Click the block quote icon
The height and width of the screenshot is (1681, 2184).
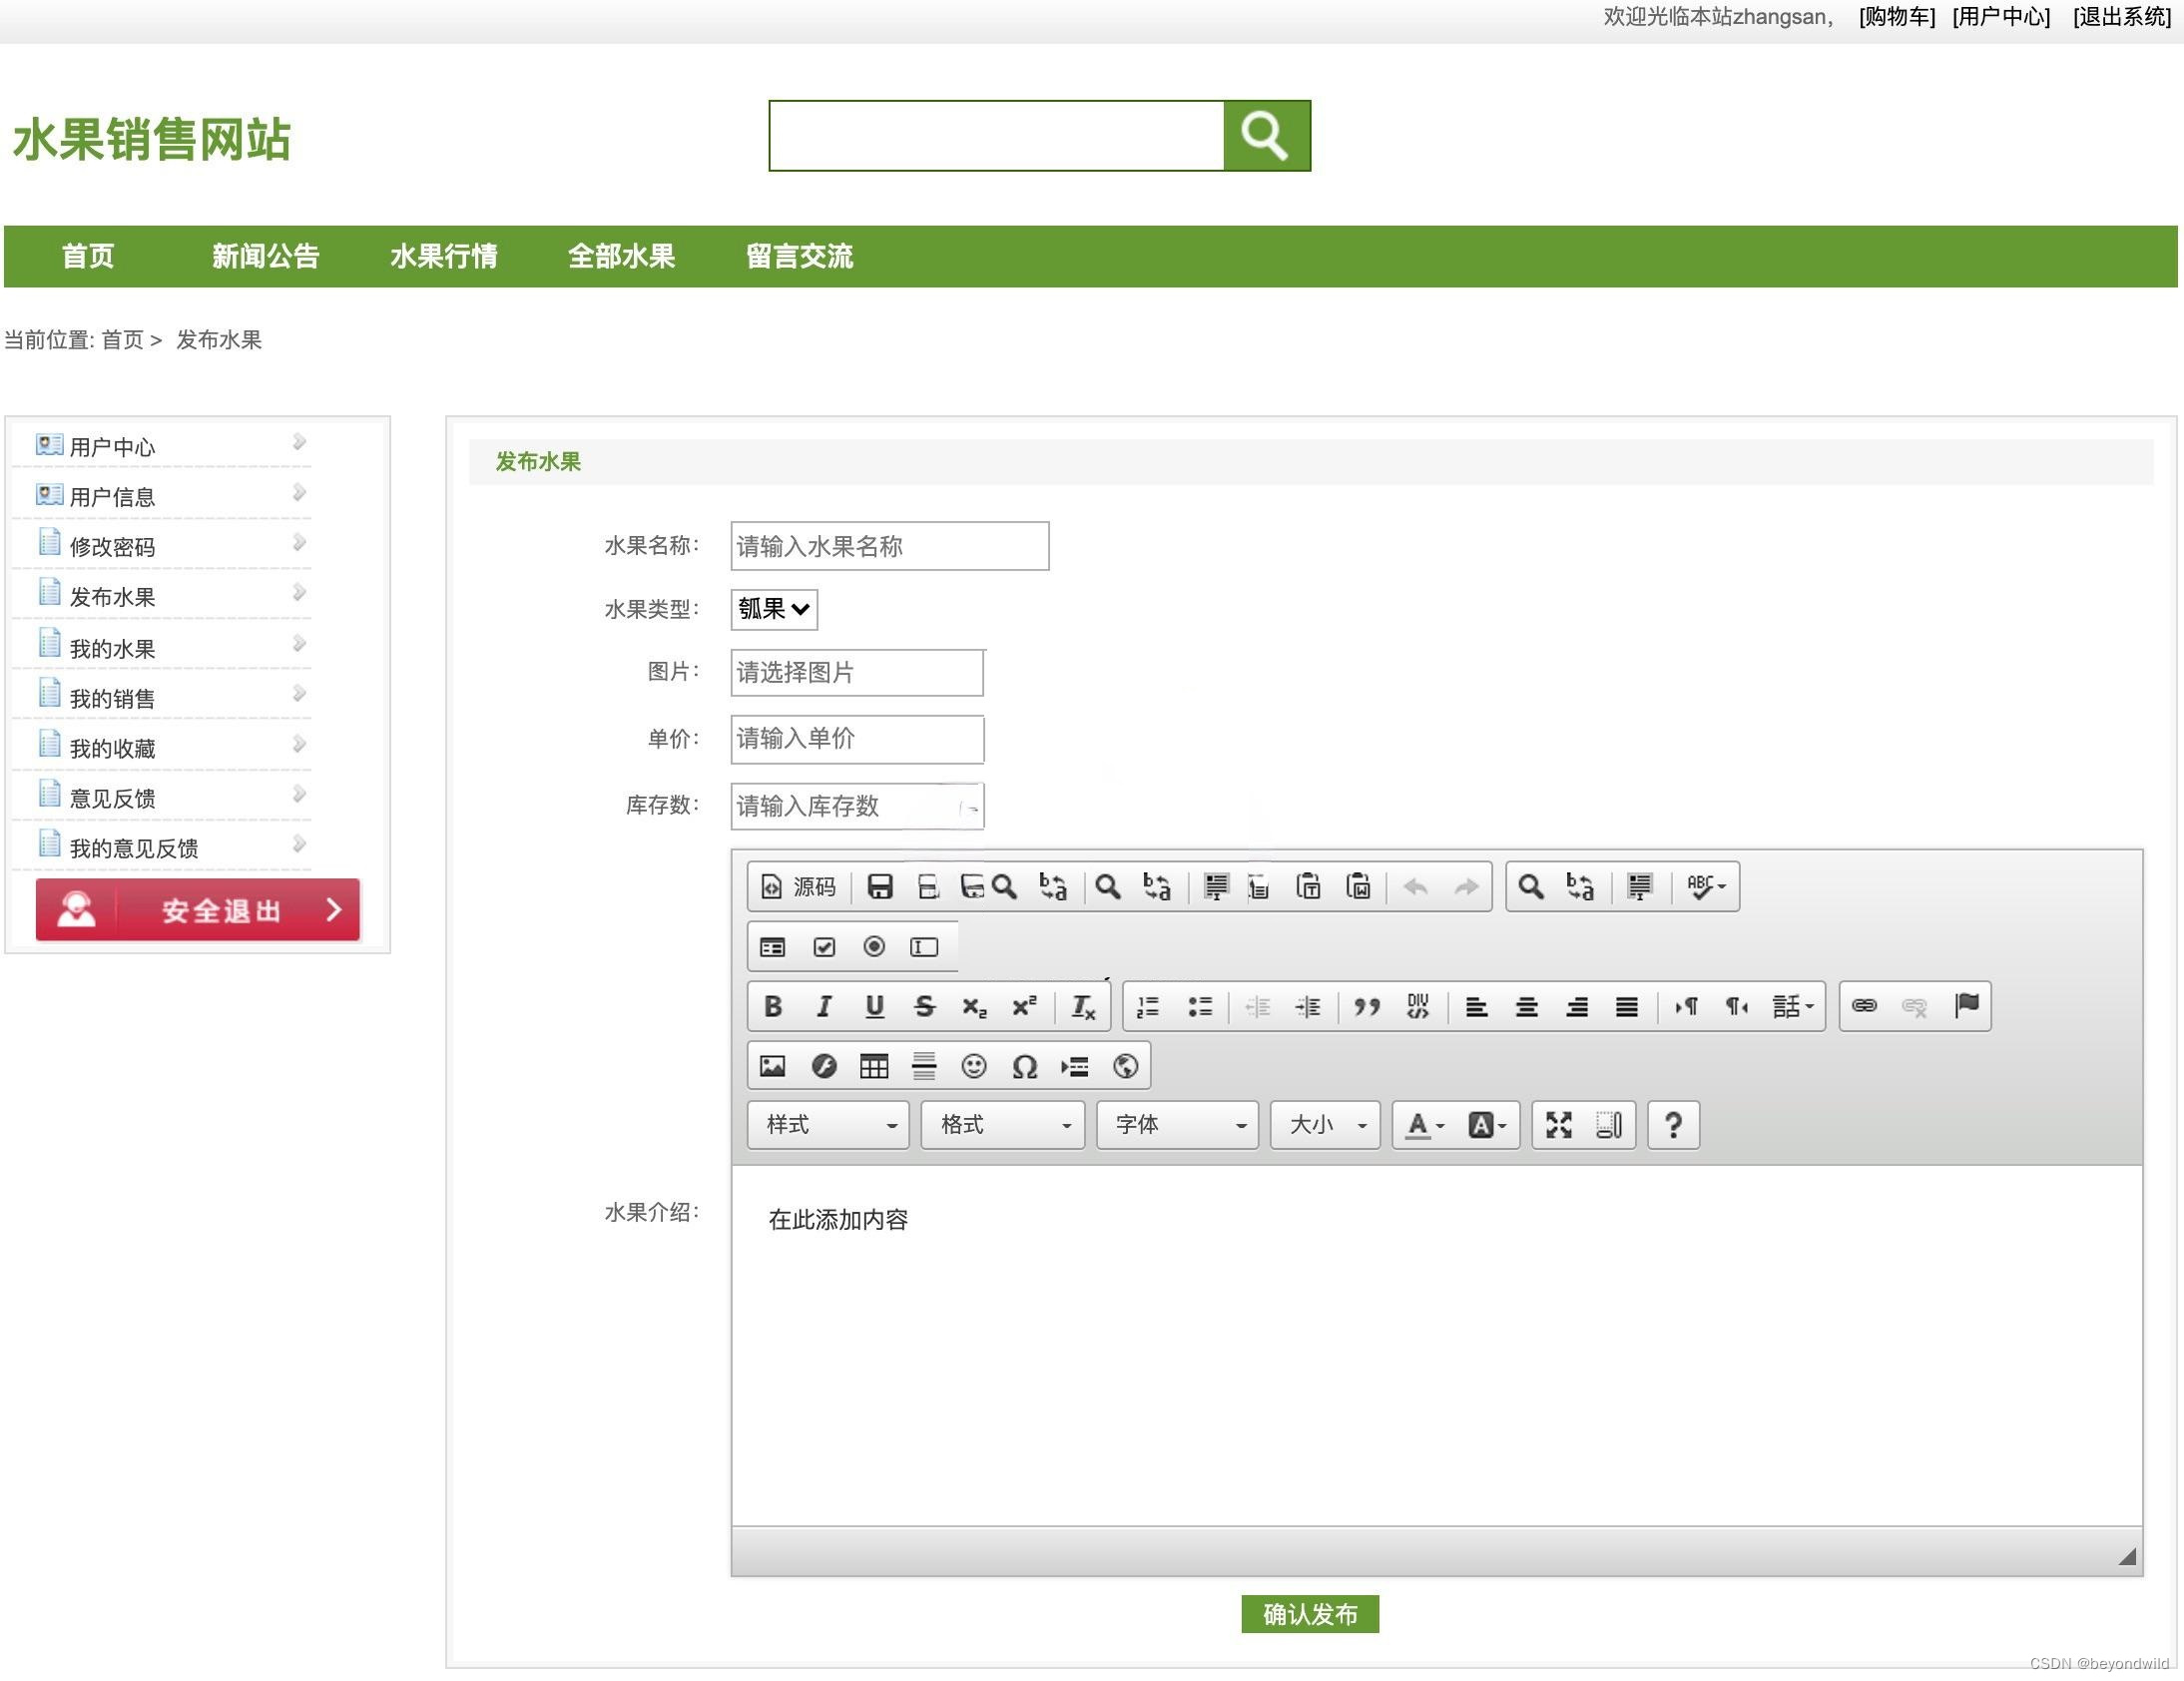click(1367, 1006)
